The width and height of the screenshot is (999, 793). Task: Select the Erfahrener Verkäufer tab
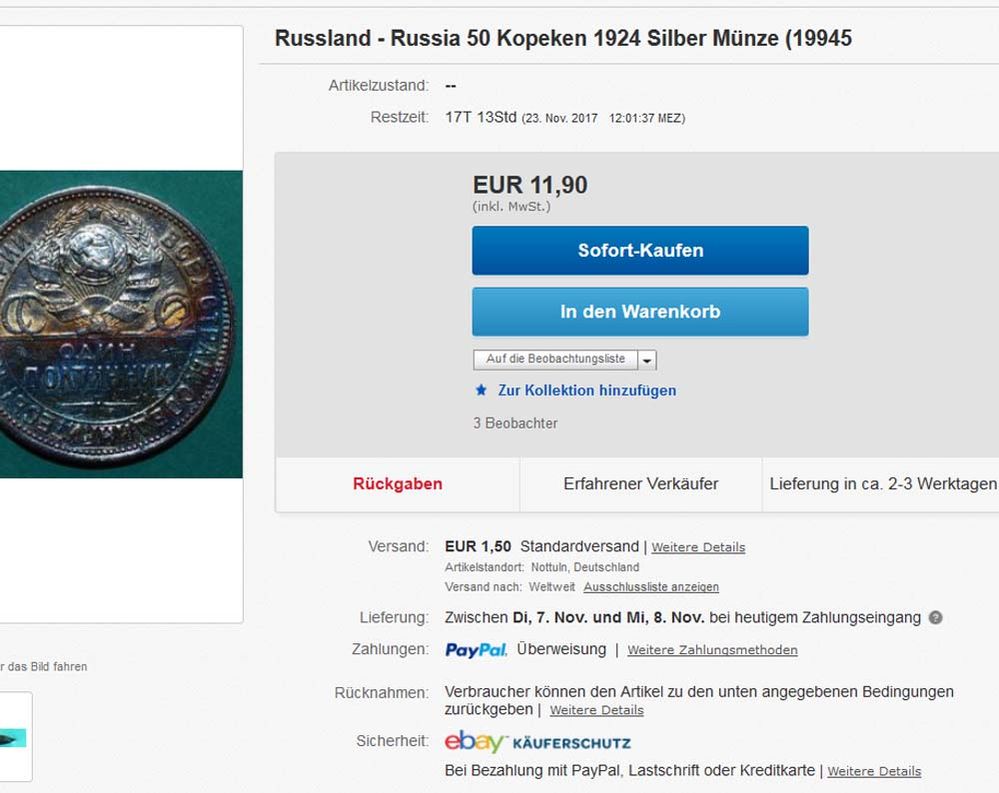click(641, 484)
